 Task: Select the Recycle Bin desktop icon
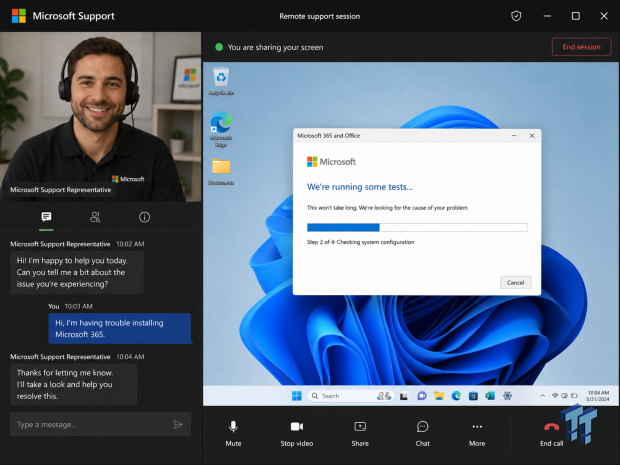(x=221, y=81)
